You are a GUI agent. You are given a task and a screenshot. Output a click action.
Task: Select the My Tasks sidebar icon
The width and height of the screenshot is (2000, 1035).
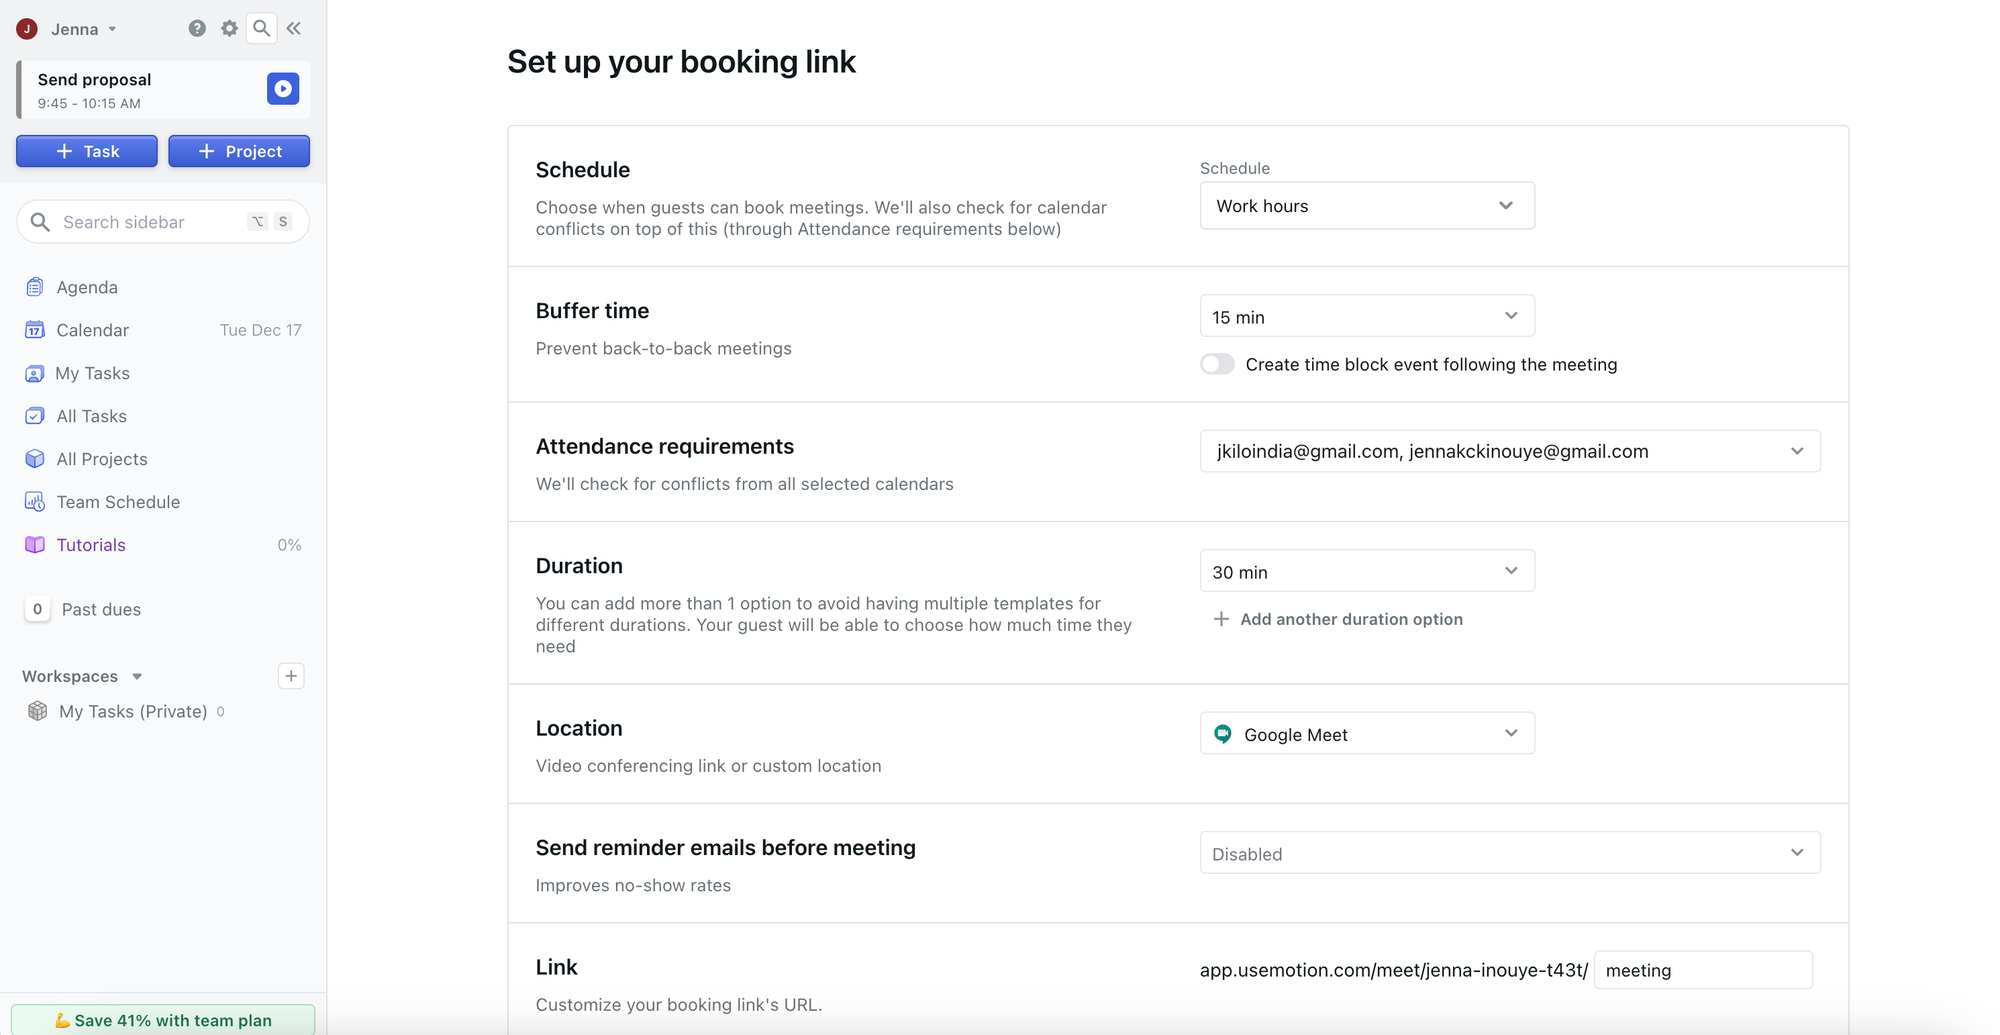34,373
